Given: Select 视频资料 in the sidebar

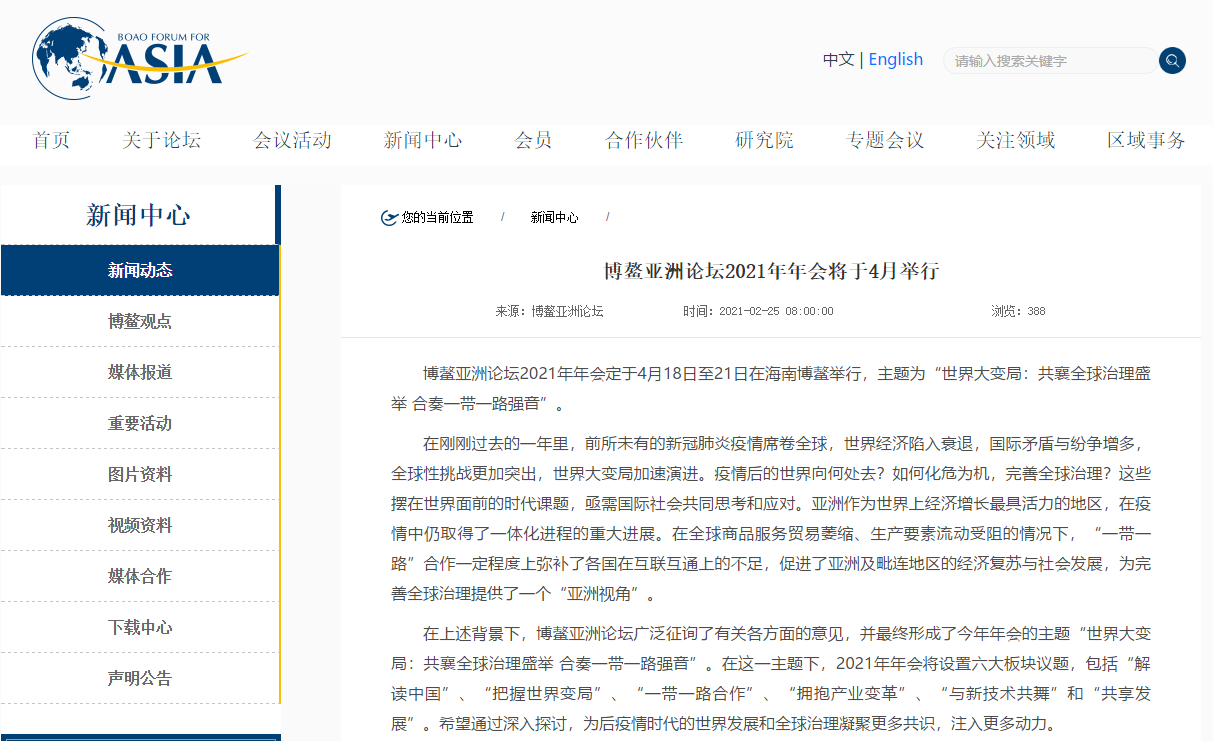Looking at the screenshot, I should [140, 526].
